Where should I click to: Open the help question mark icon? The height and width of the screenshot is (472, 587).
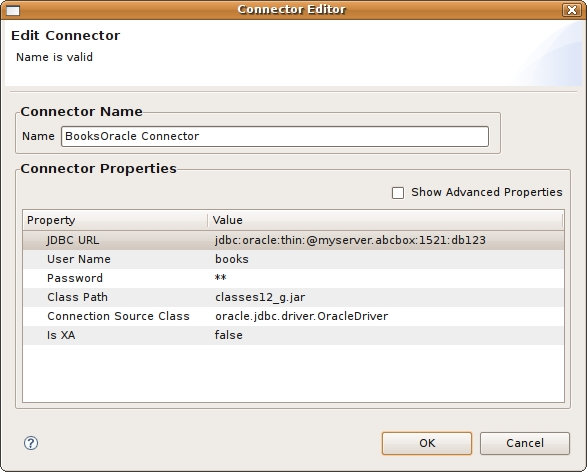coord(31,443)
